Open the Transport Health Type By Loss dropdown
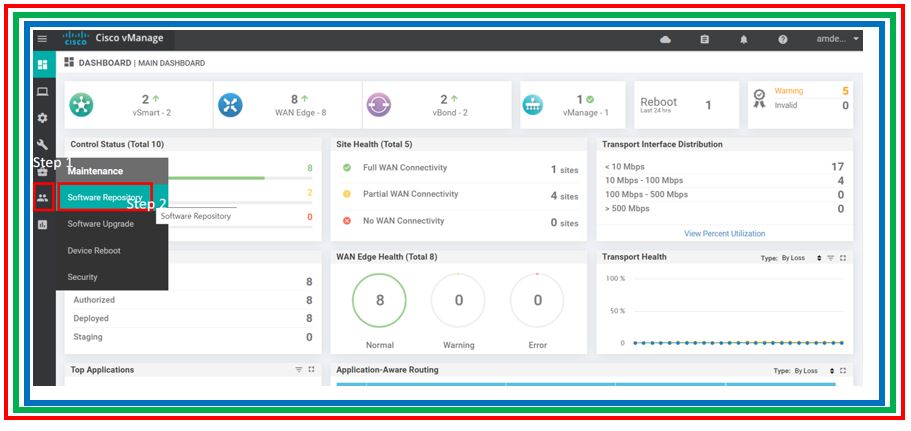 point(796,258)
